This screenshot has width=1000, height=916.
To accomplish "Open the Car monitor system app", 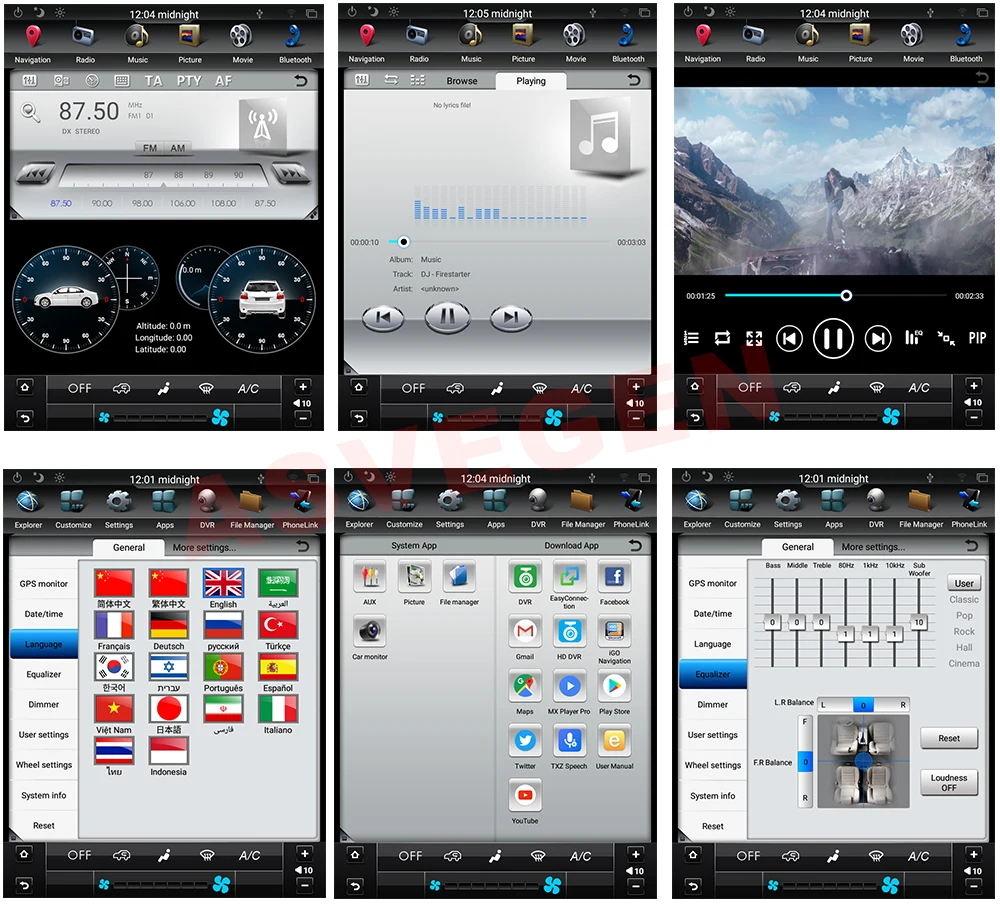I will pyautogui.click(x=370, y=638).
